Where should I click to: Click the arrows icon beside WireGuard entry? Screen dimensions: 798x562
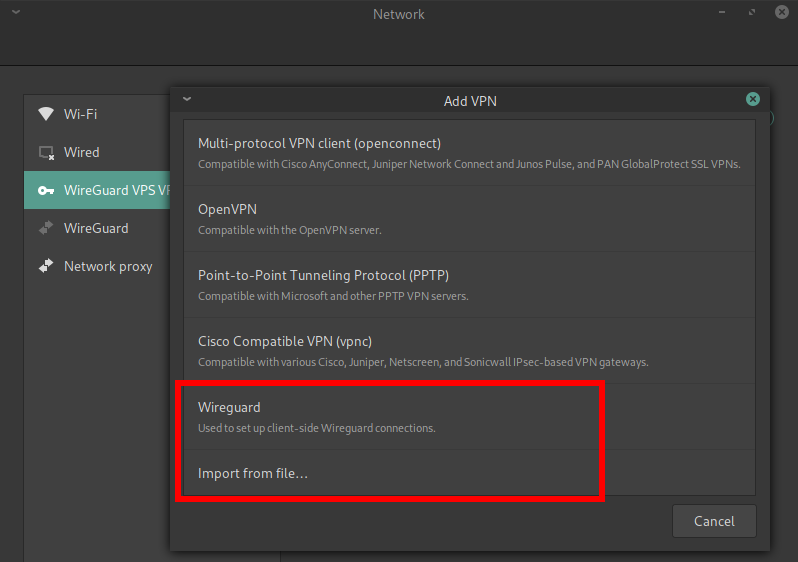tap(46, 228)
